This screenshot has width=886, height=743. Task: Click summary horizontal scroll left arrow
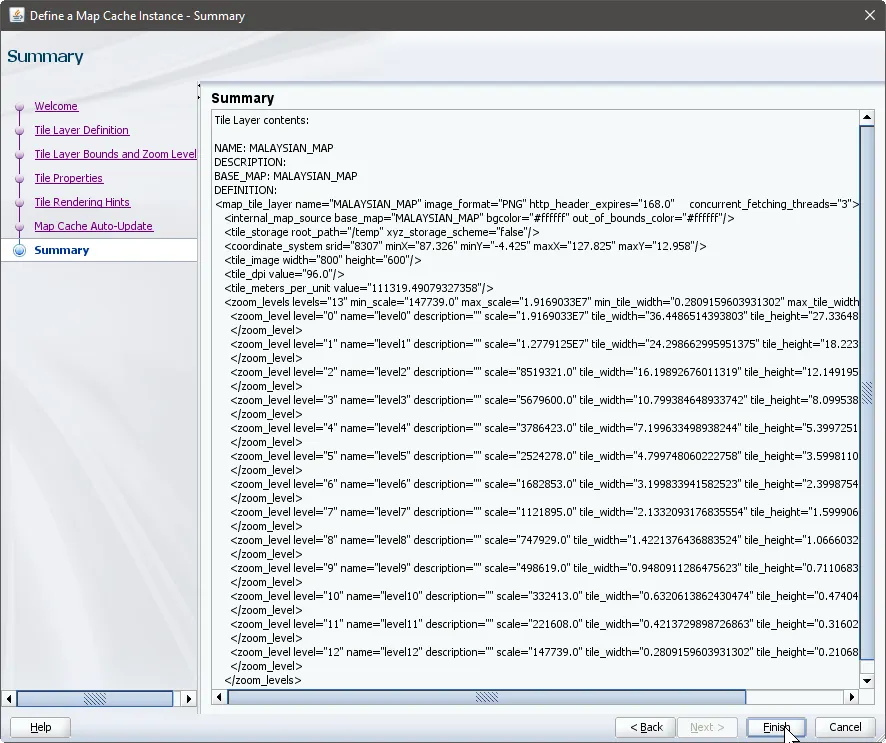point(219,697)
